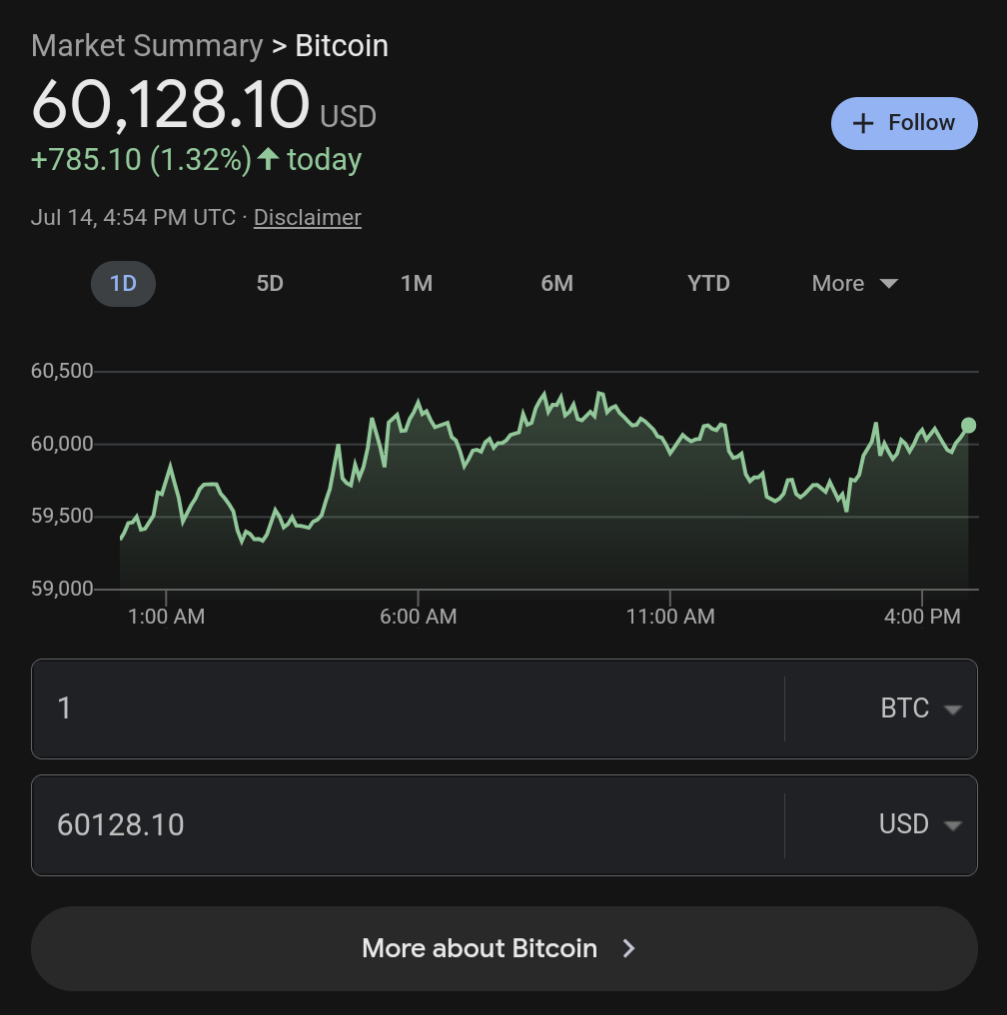Show the 6M price history
The height and width of the screenshot is (1015, 1007).
(557, 283)
